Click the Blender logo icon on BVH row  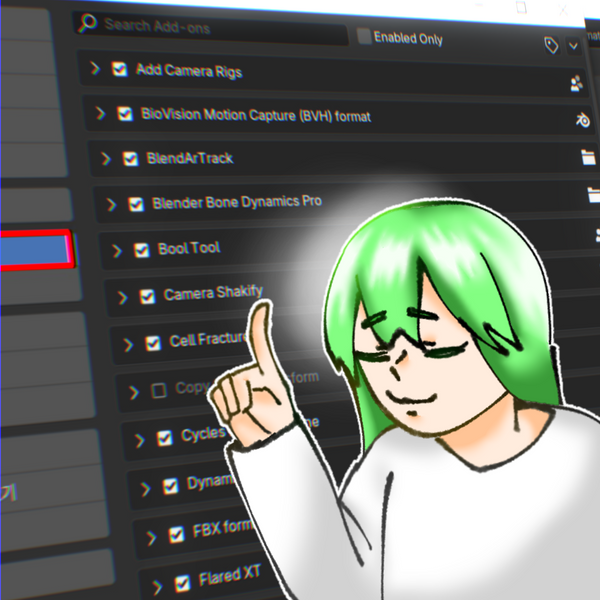click(x=581, y=121)
